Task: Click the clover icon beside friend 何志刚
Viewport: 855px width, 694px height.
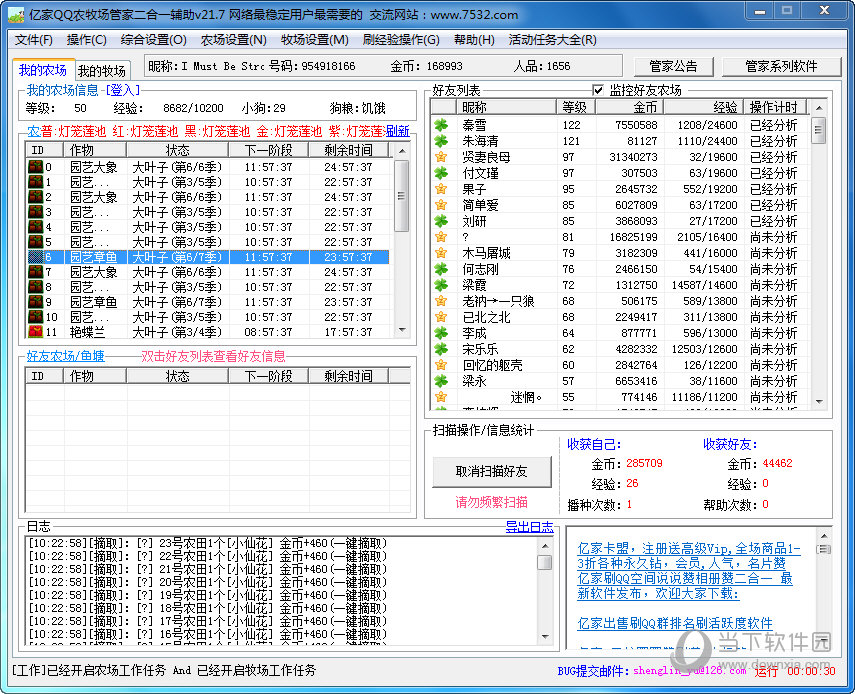Action: click(441, 269)
